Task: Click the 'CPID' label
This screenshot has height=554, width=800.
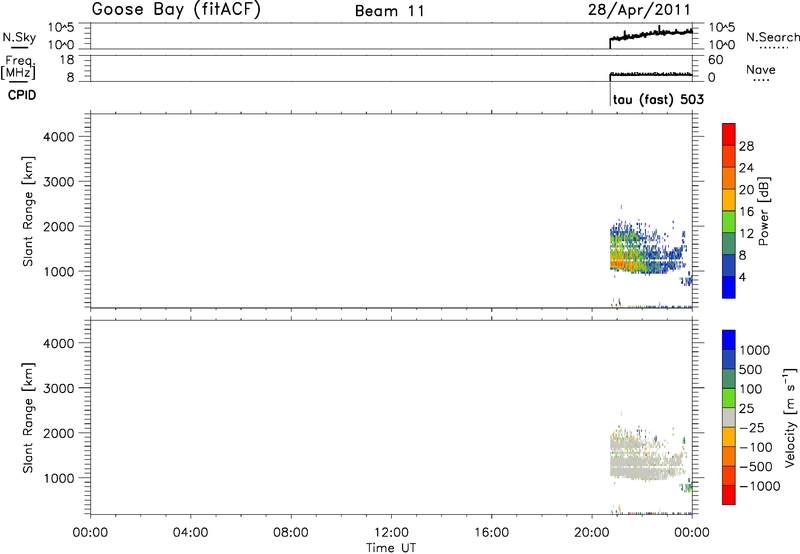Action: (22, 95)
